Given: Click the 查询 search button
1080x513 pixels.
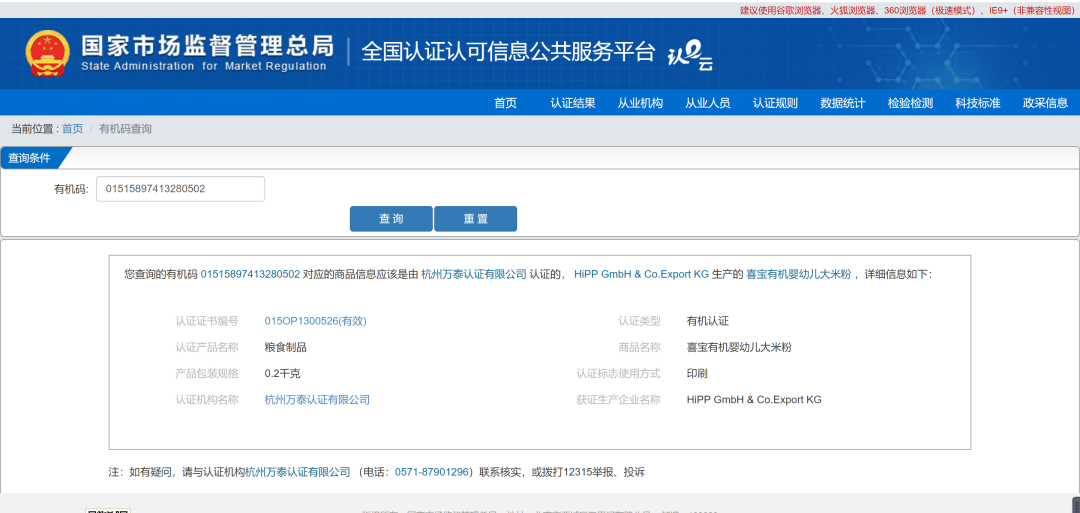Looking at the screenshot, I should click(391, 219).
